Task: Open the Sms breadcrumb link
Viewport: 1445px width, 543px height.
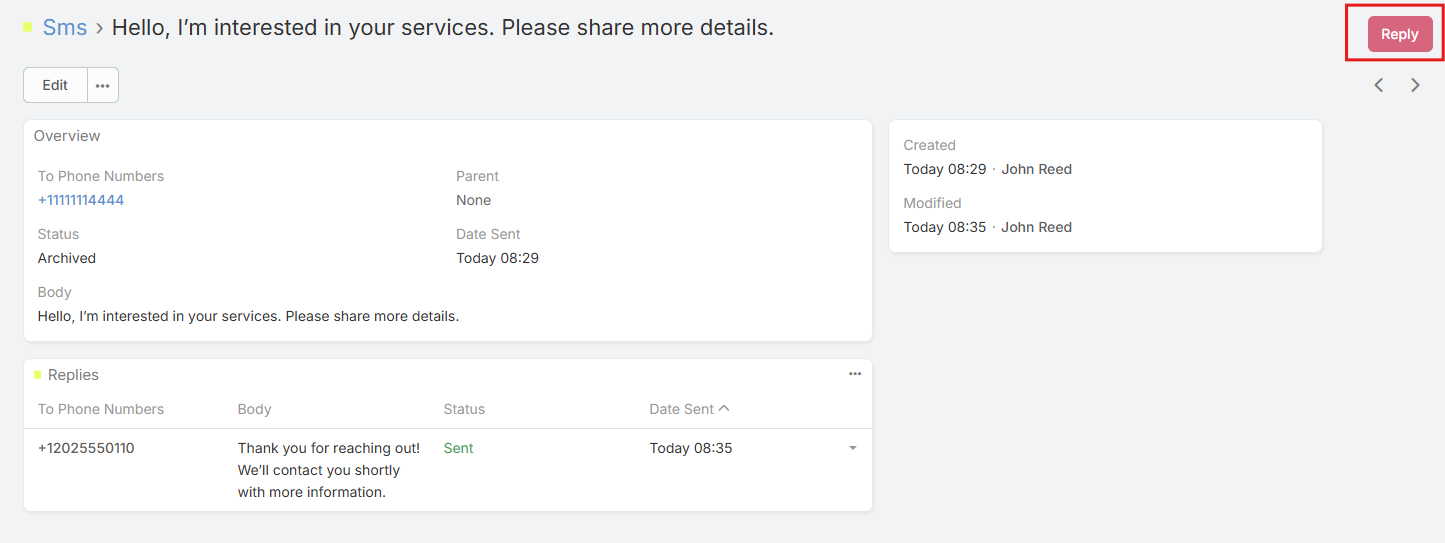Action: (x=65, y=28)
